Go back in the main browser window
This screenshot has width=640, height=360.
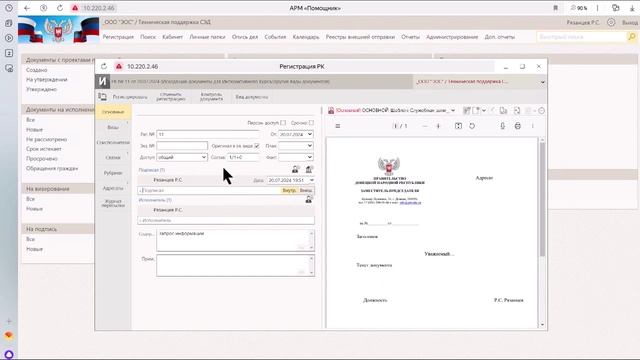click(27, 8)
